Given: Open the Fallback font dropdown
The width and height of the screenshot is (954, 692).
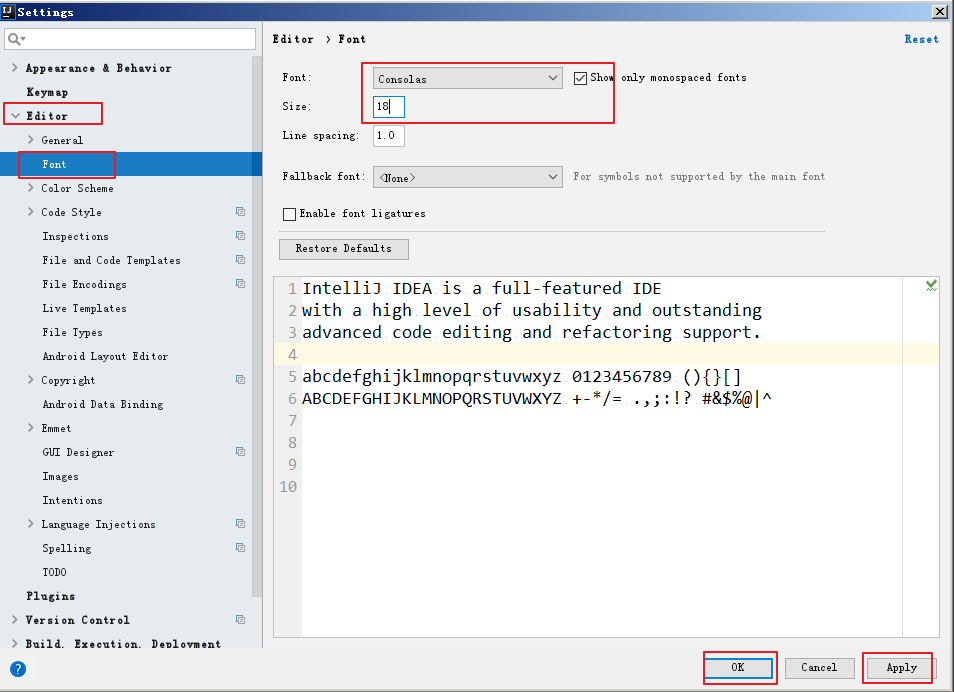Looking at the screenshot, I should 467,177.
